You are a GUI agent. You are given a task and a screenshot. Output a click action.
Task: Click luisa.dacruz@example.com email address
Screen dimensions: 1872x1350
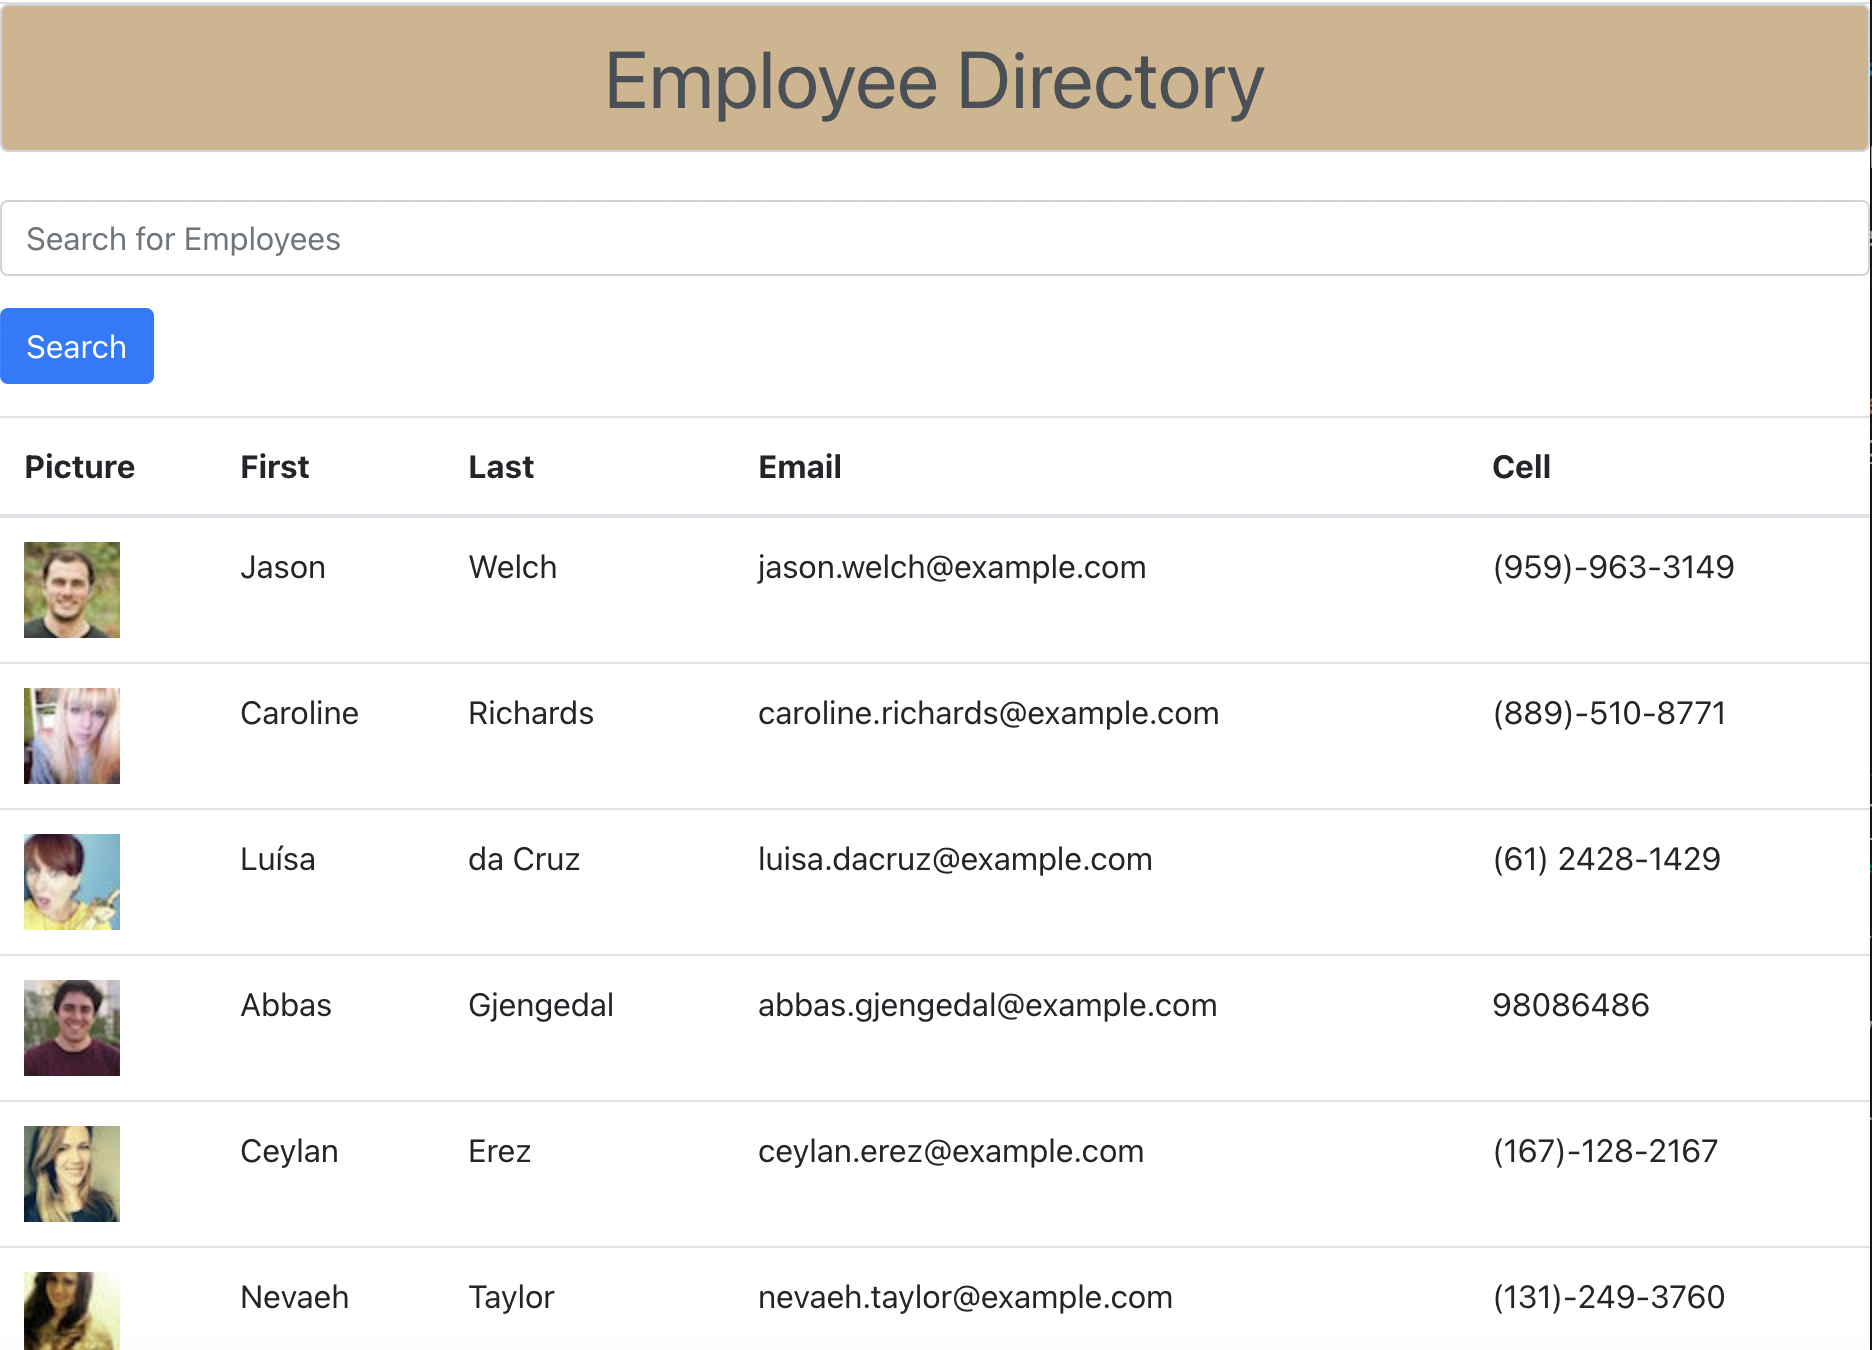point(955,859)
